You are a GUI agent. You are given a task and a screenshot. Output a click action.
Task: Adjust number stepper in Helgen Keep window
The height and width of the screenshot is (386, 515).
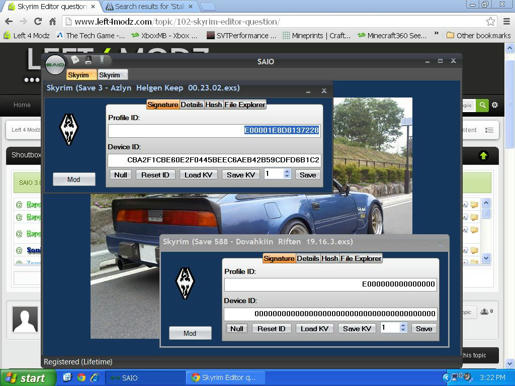click(287, 174)
